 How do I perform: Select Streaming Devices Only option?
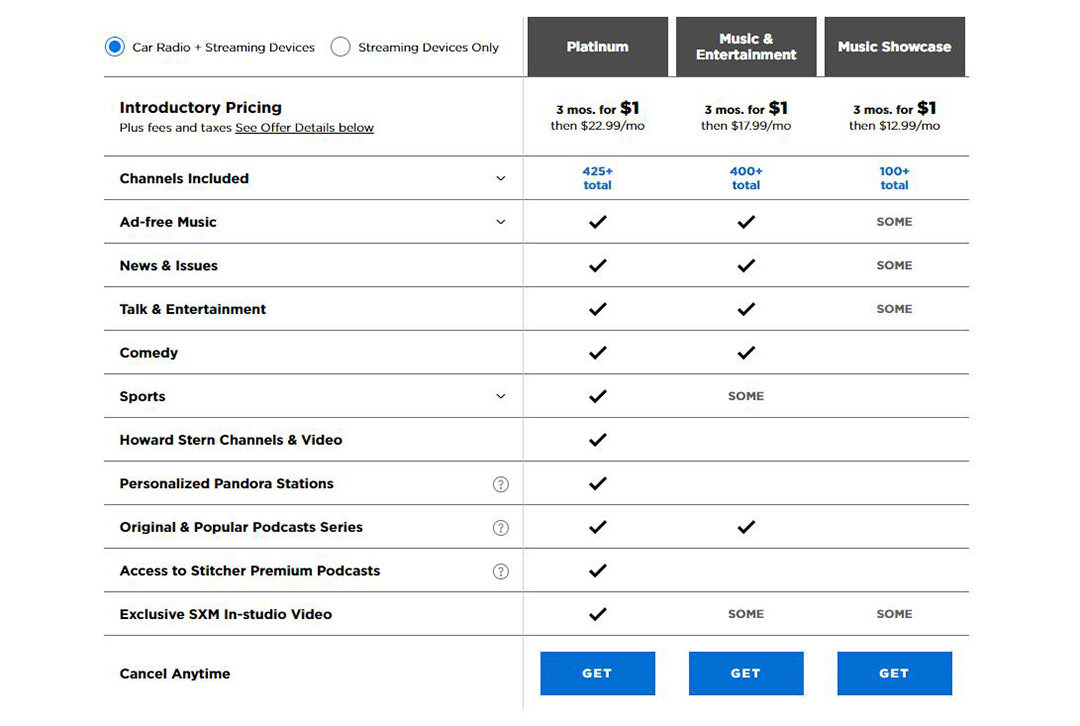point(341,47)
